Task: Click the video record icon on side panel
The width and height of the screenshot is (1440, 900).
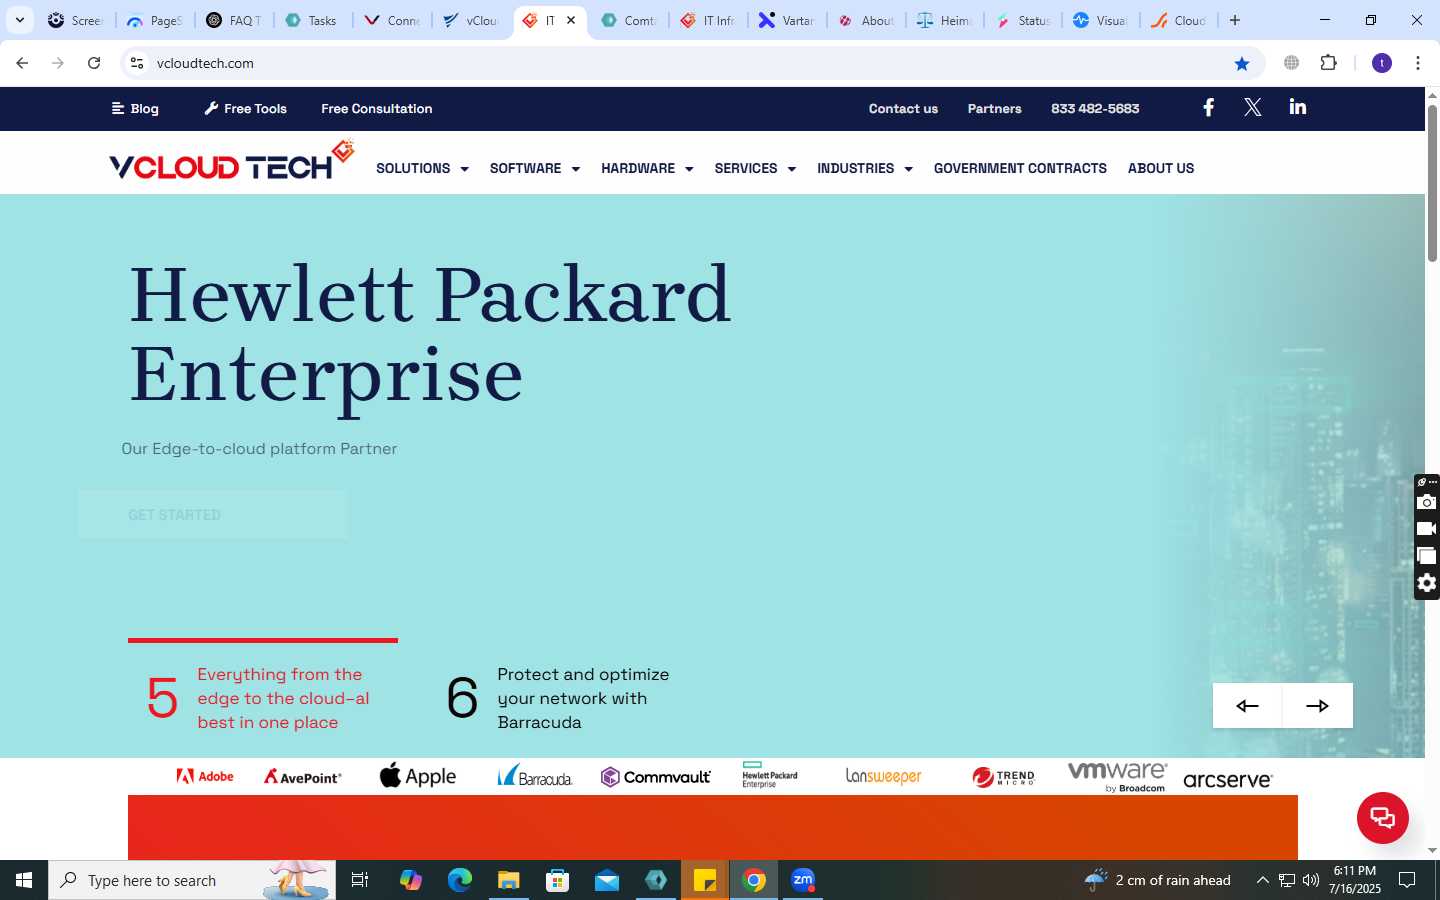Action: click(1427, 529)
